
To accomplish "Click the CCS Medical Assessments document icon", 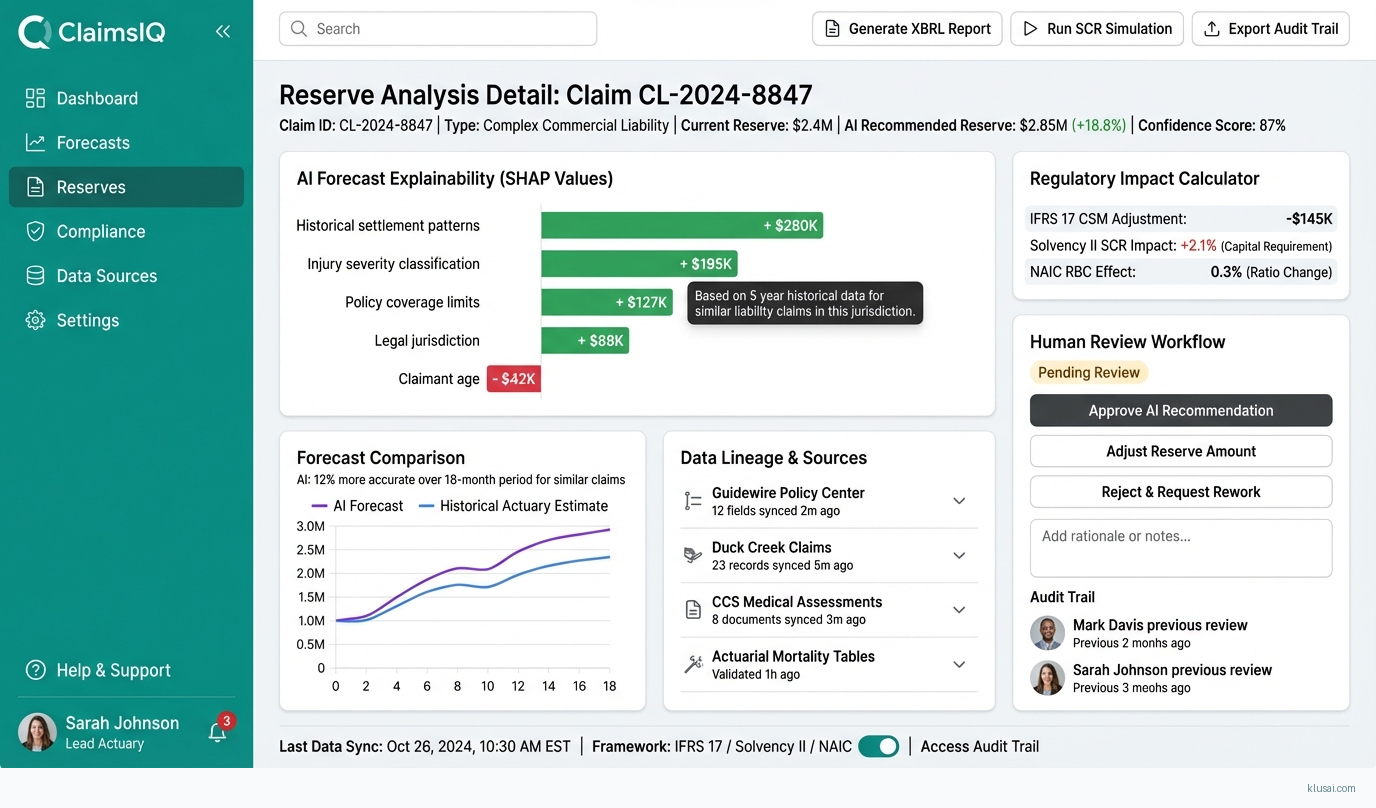I will pyautogui.click(x=693, y=610).
